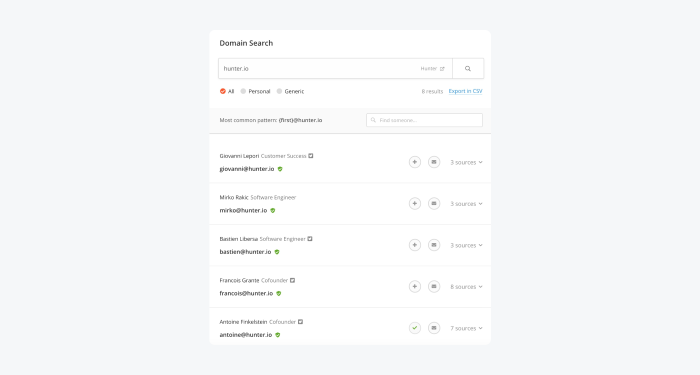Add Giovanni Lepori to leads with plus icon
Screen dimensions: 700x375
(415, 162)
